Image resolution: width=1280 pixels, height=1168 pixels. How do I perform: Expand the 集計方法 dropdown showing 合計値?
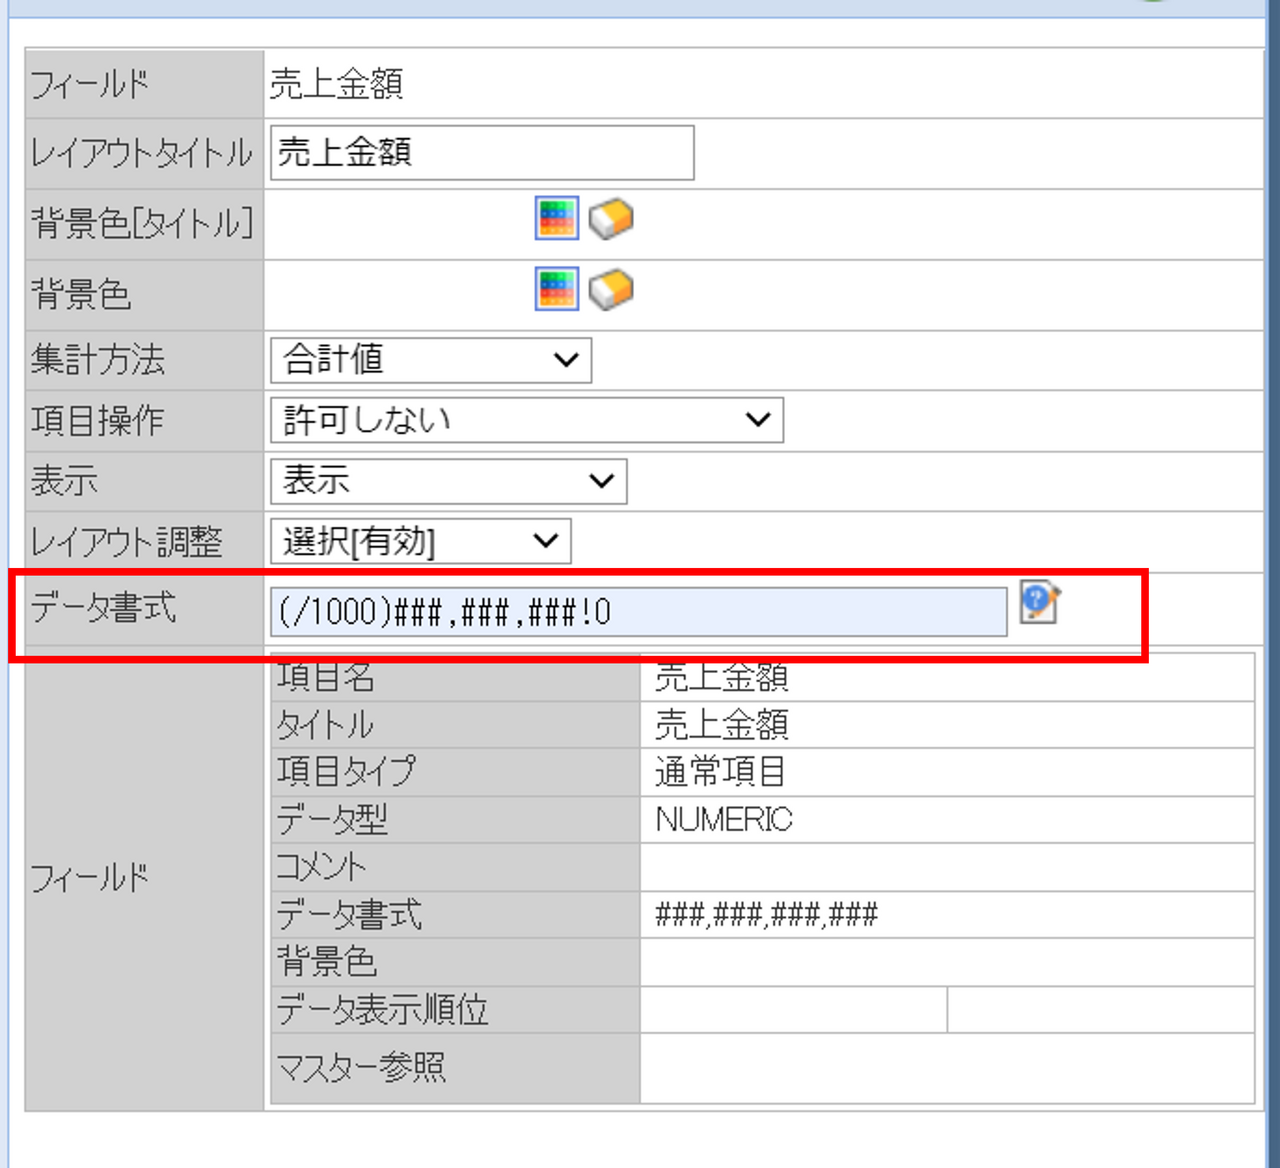pyautogui.click(x=431, y=360)
